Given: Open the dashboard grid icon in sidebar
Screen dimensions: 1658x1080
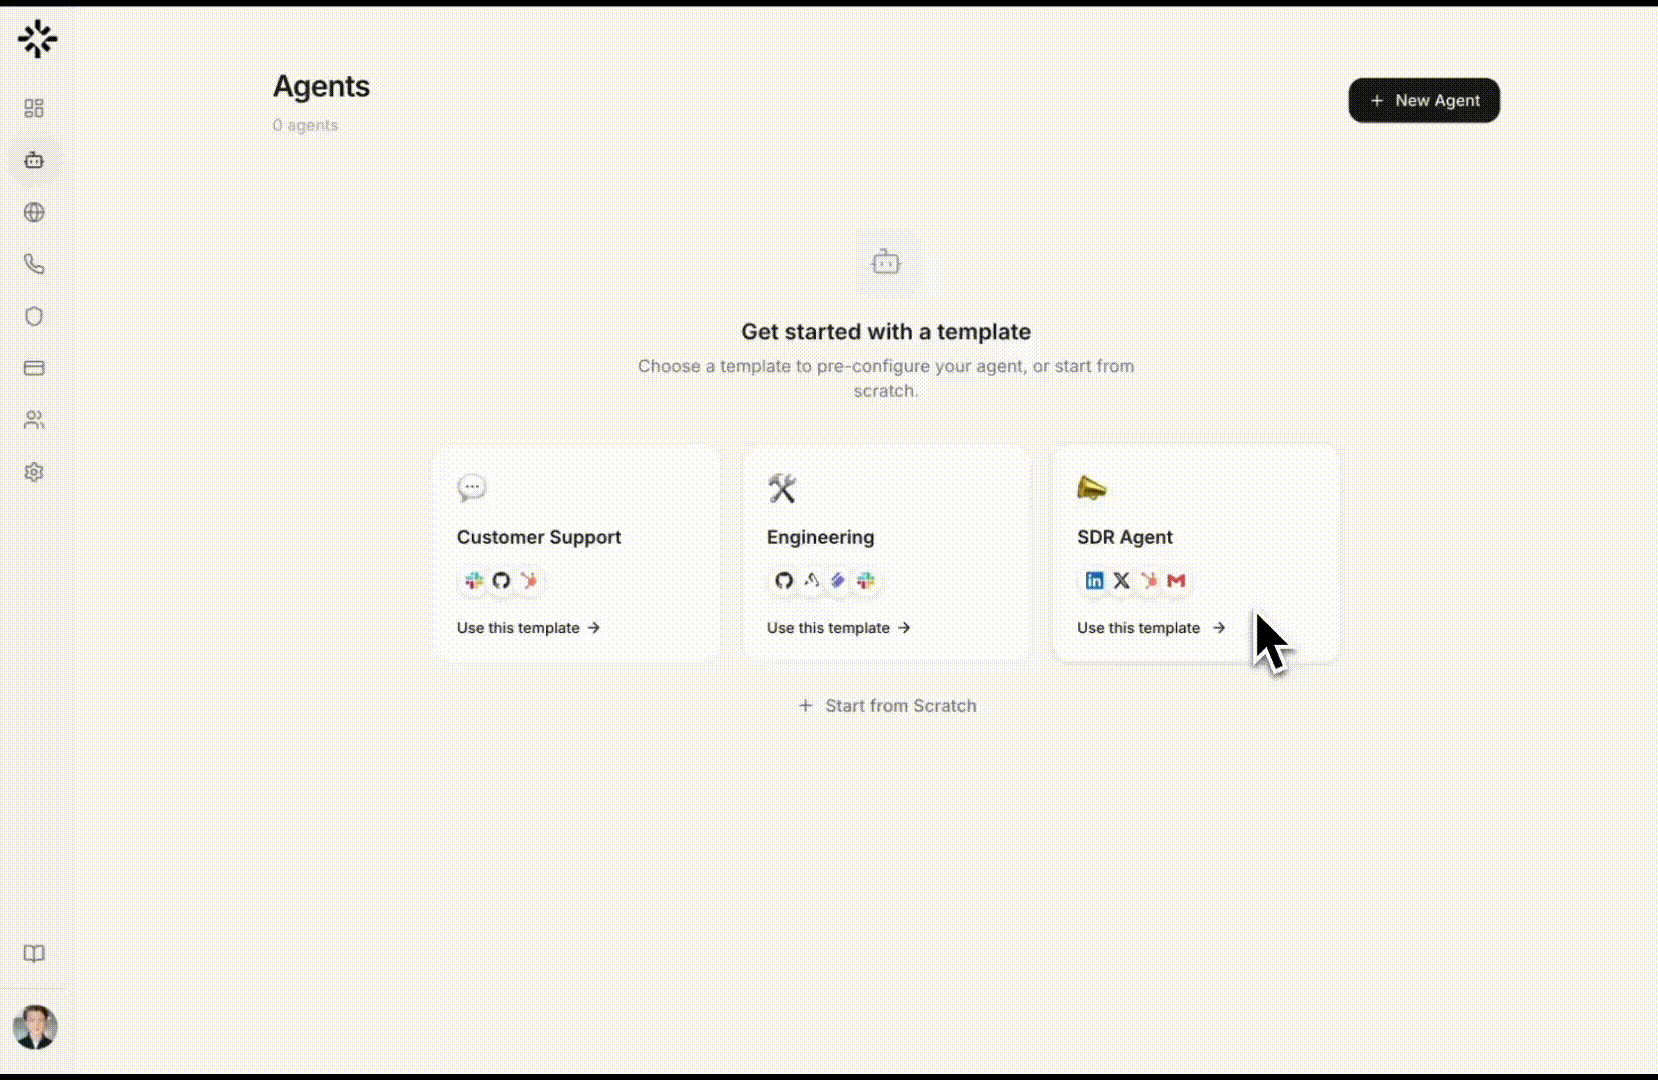Looking at the screenshot, I should (x=34, y=108).
